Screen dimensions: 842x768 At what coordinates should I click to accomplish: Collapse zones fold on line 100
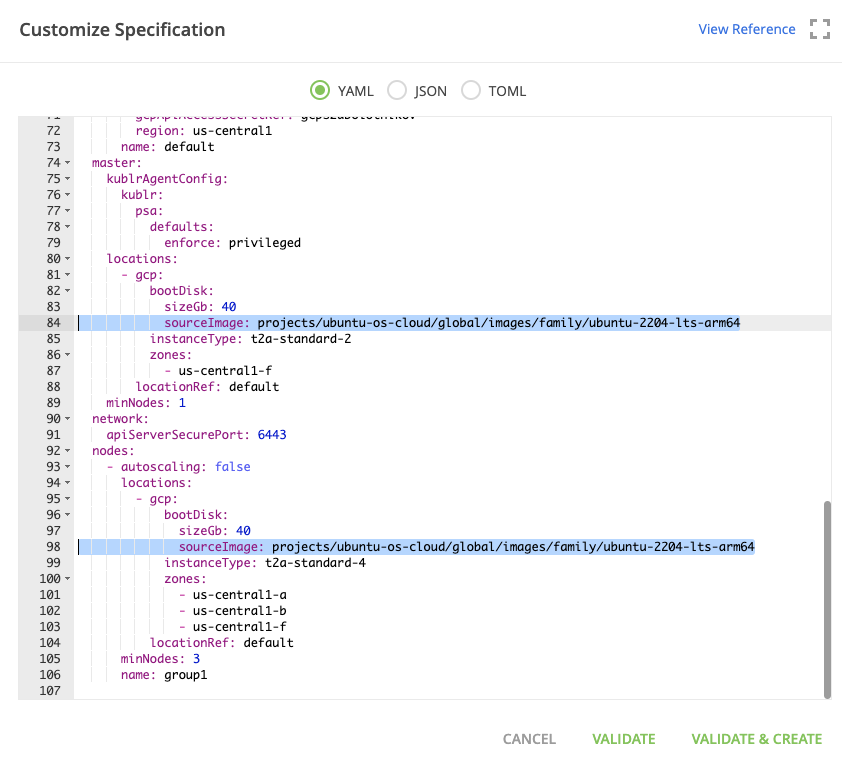pos(68,578)
